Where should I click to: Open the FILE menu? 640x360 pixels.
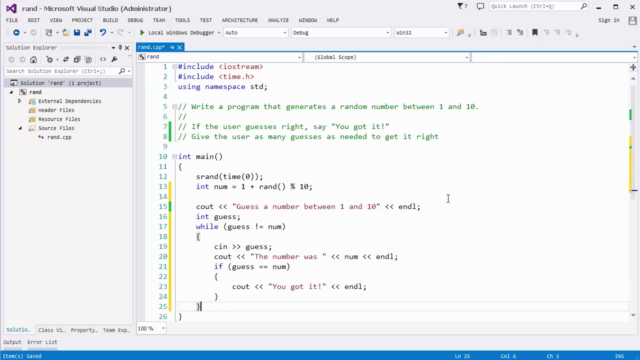12,20
